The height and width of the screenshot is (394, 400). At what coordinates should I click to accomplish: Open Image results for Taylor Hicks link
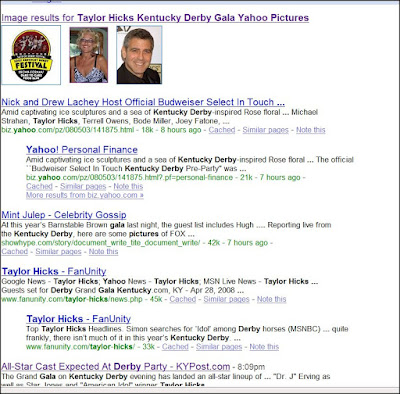click(x=155, y=18)
